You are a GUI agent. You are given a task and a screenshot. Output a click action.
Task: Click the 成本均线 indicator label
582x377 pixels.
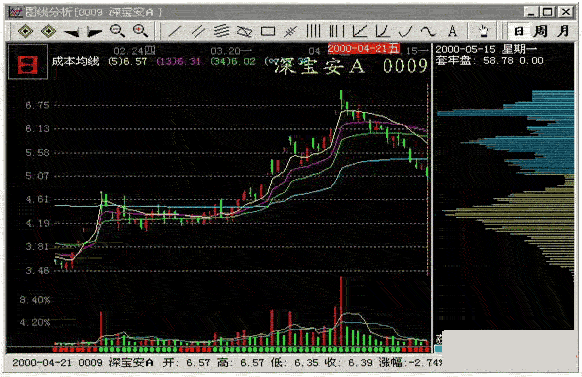pos(75,61)
